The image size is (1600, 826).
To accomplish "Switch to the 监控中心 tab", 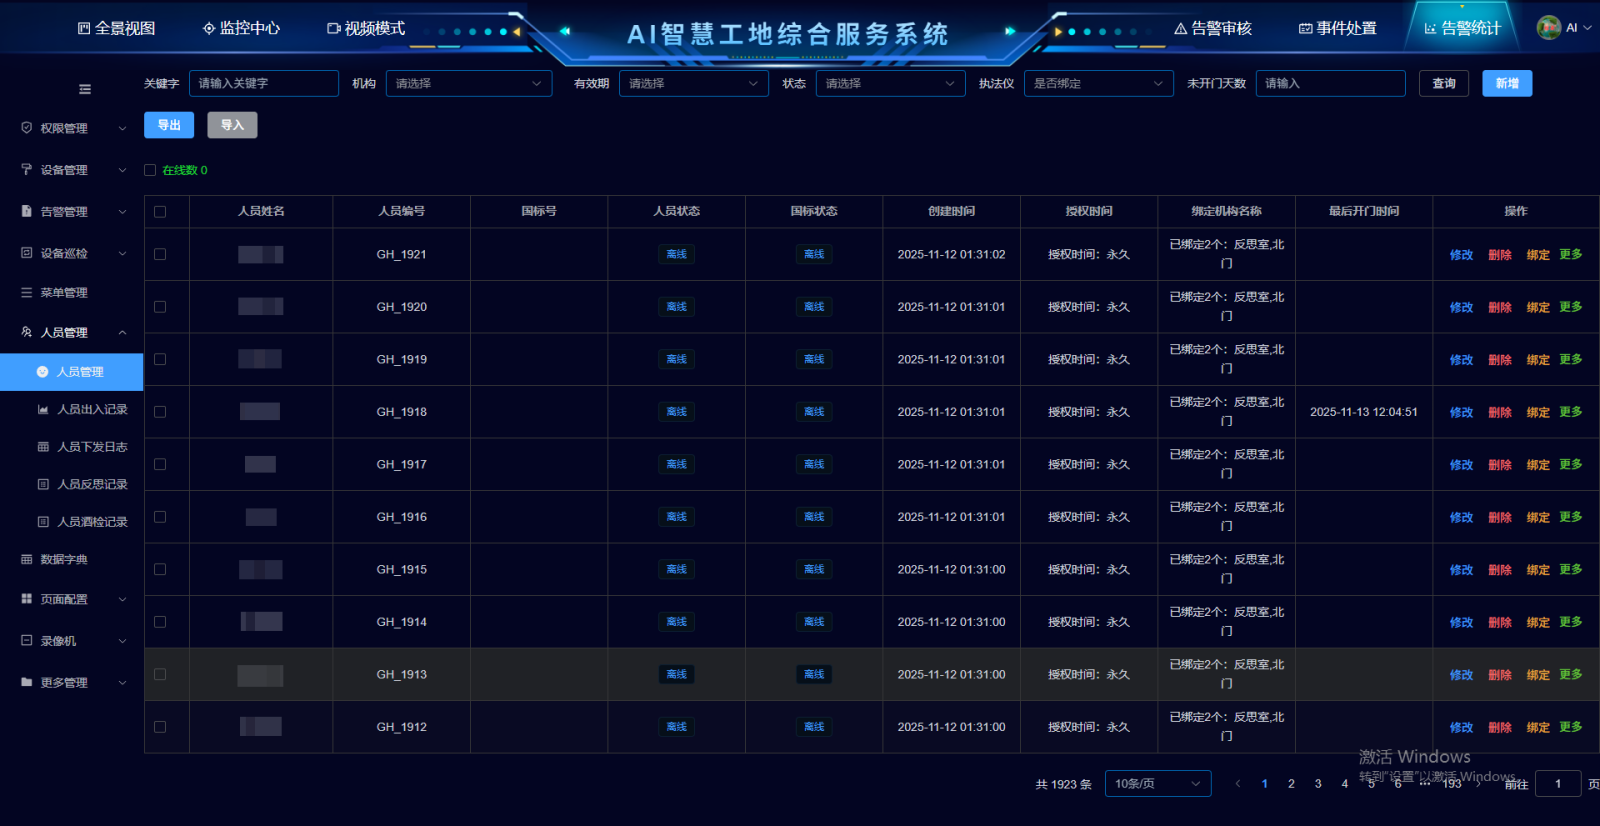I will 241,28.
